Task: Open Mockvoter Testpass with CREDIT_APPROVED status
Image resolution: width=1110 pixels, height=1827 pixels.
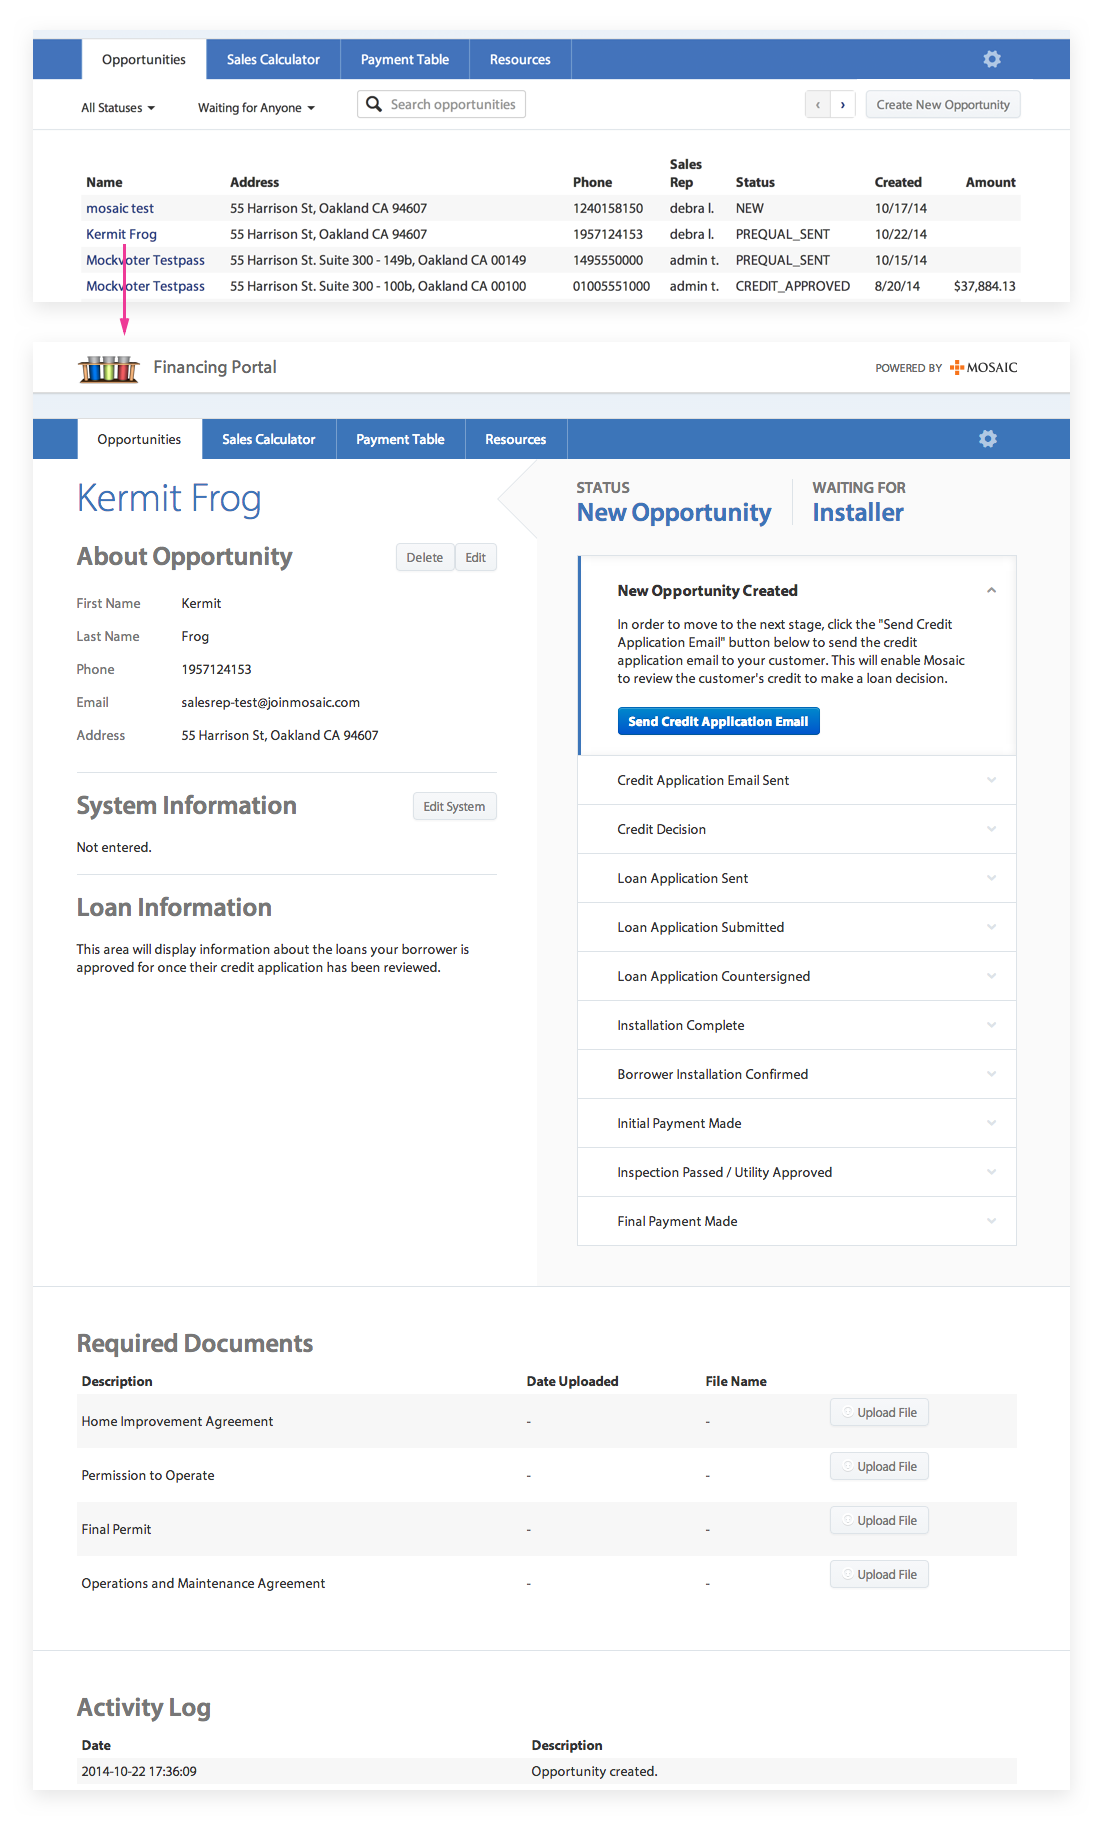Action: pos(145,286)
